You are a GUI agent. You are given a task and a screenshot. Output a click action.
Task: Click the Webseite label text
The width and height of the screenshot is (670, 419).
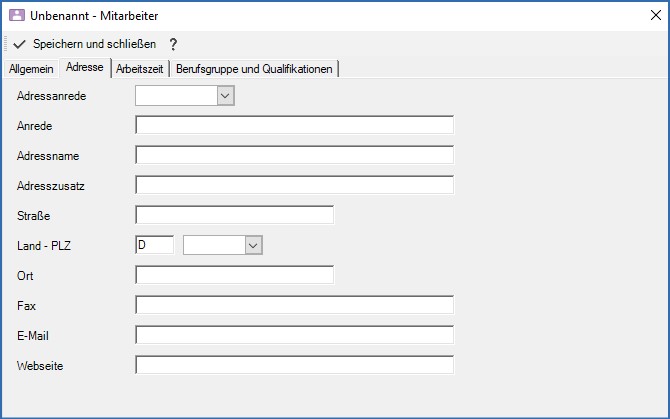coord(40,366)
